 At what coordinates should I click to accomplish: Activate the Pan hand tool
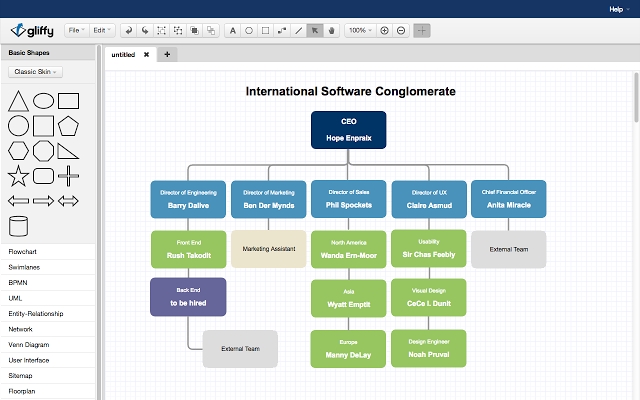click(332, 31)
